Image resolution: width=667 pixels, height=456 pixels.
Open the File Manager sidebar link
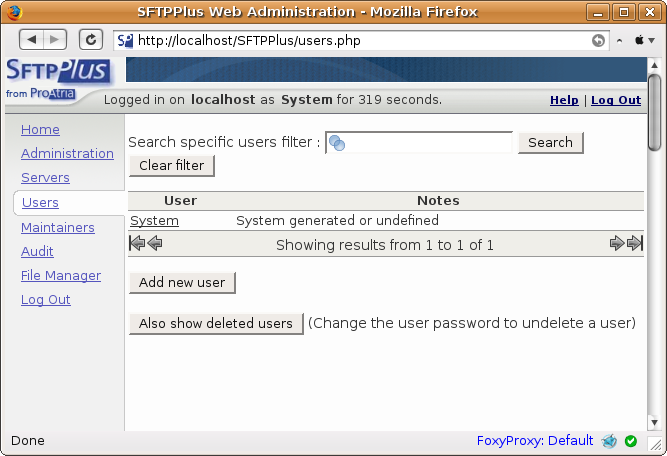click(61, 276)
